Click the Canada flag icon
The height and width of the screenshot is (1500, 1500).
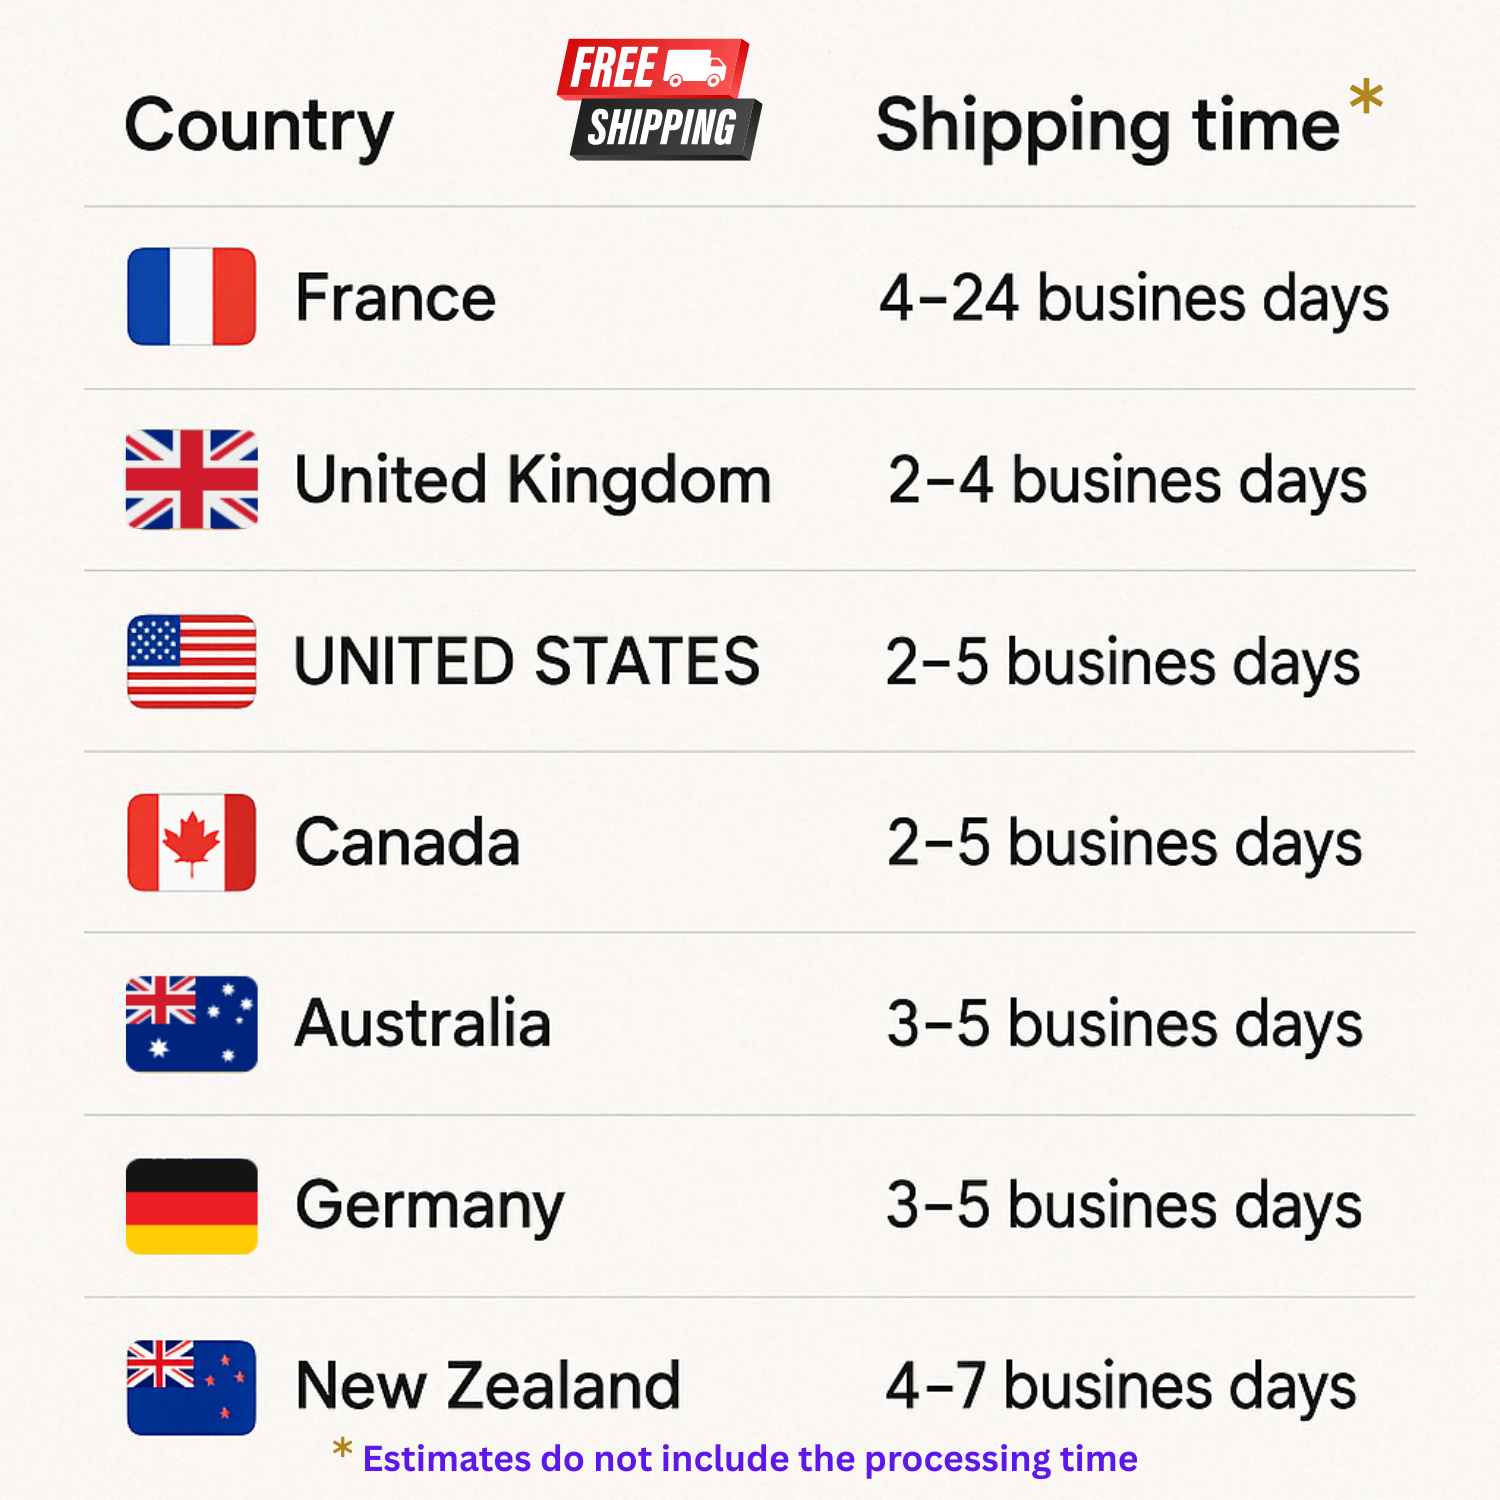(x=192, y=842)
